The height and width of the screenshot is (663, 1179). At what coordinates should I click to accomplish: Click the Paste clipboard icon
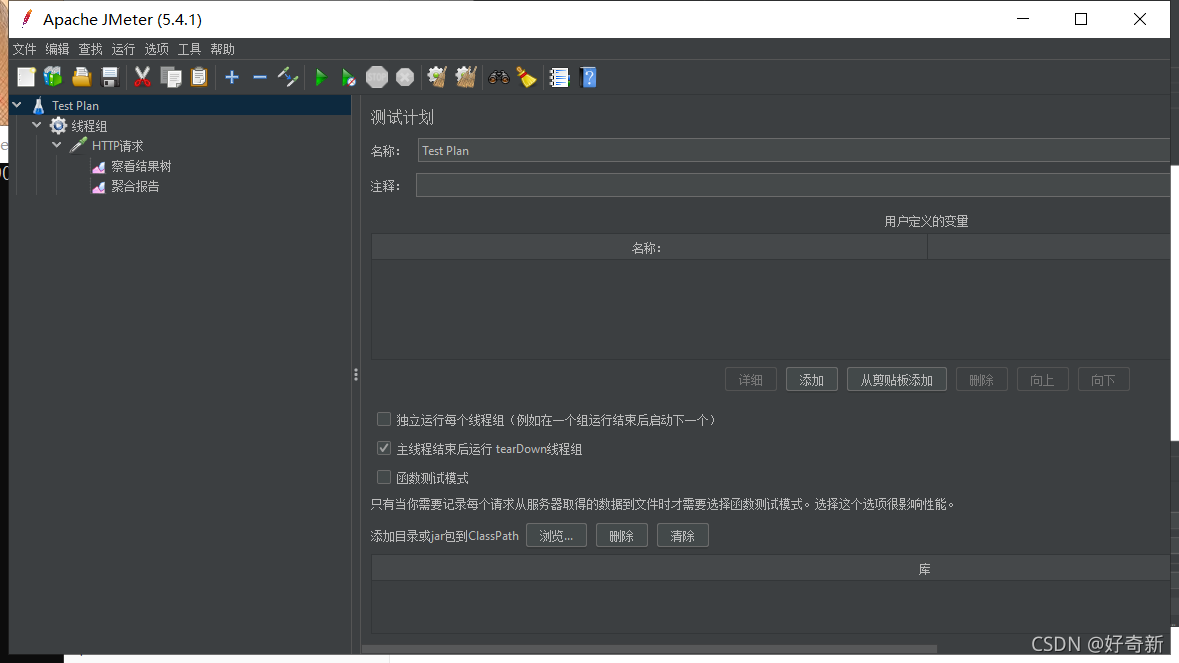[x=199, y=77]
